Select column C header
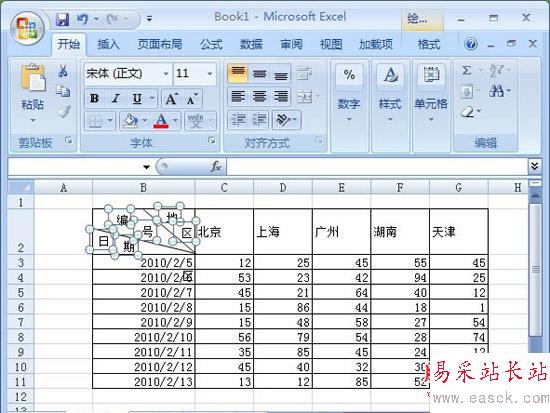 click(x=224, y=188)
